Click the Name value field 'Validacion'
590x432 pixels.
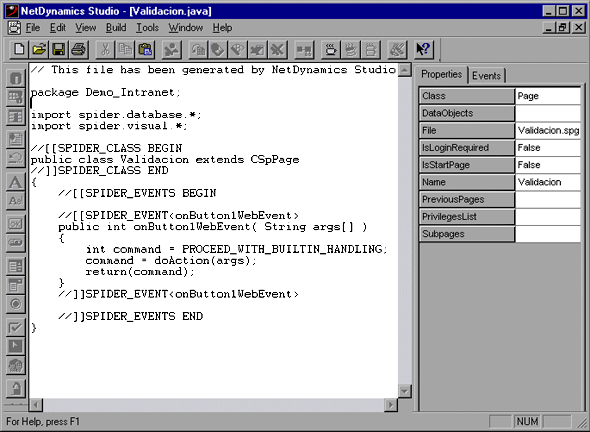coord(548,182)
